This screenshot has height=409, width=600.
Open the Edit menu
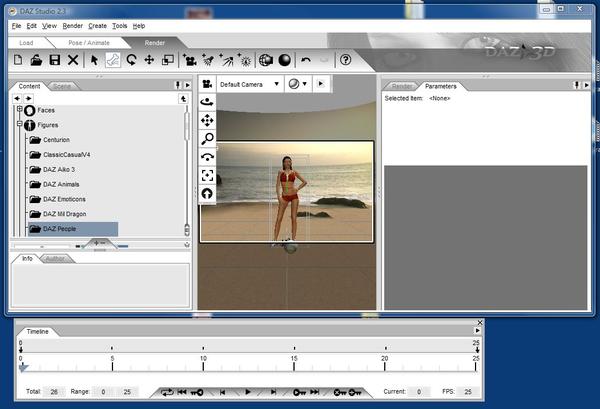(x=31, y=26)
